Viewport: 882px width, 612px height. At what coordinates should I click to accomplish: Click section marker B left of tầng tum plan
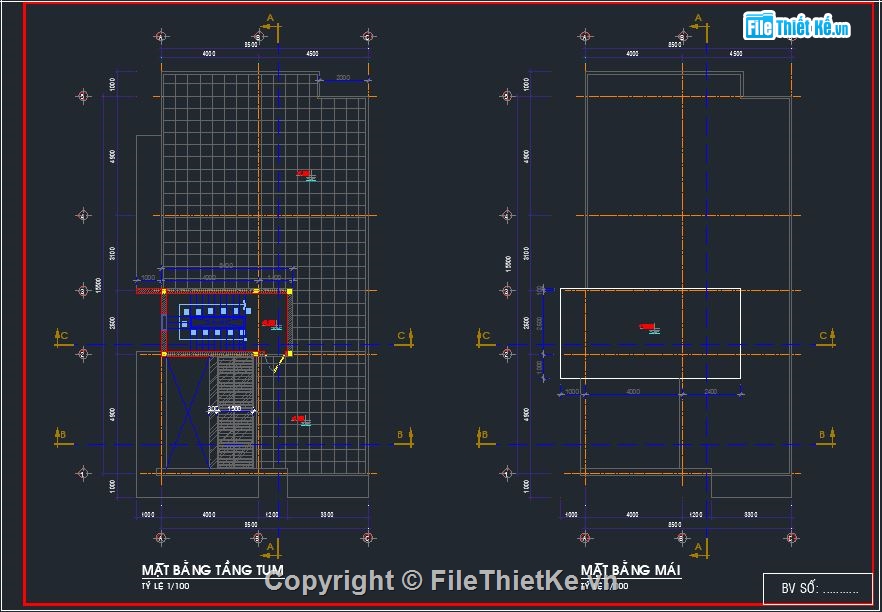coord(63,437)
